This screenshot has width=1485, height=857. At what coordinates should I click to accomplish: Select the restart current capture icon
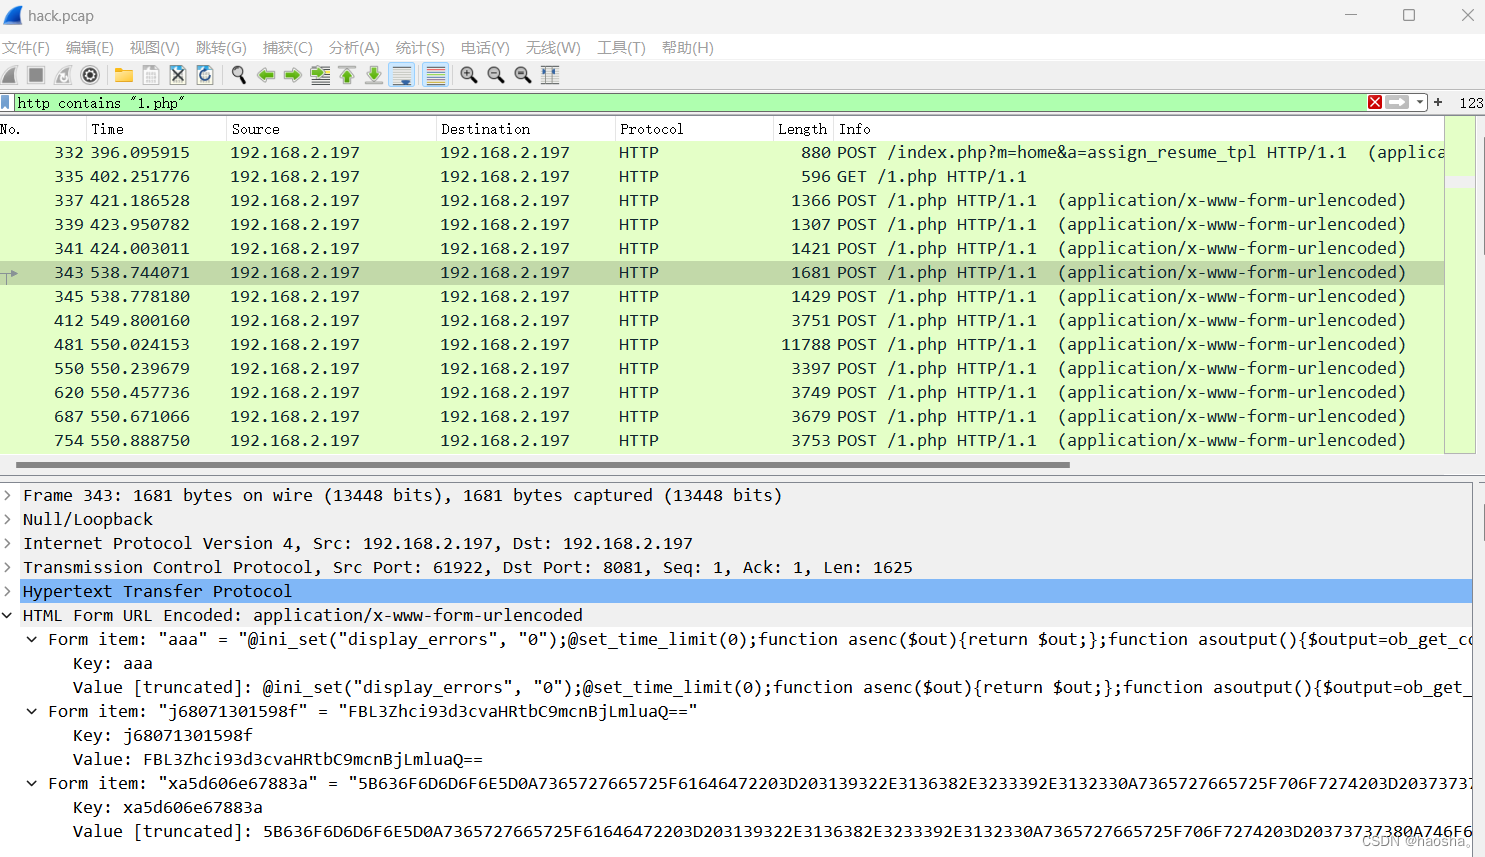pos(62,75)
